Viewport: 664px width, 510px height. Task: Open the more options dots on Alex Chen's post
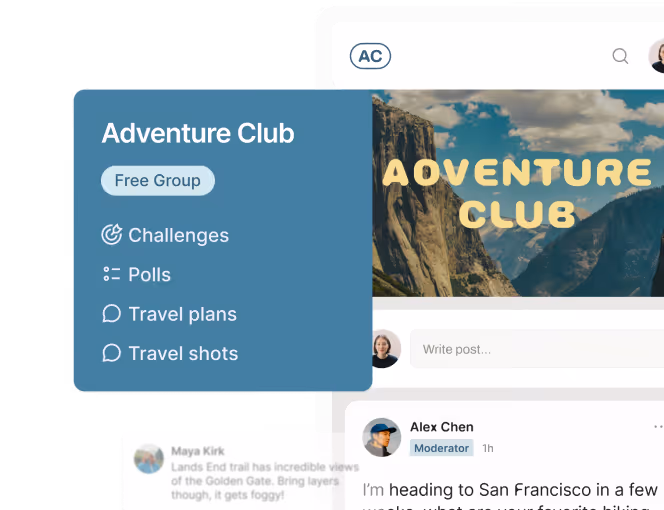click(x=658, y=427)
